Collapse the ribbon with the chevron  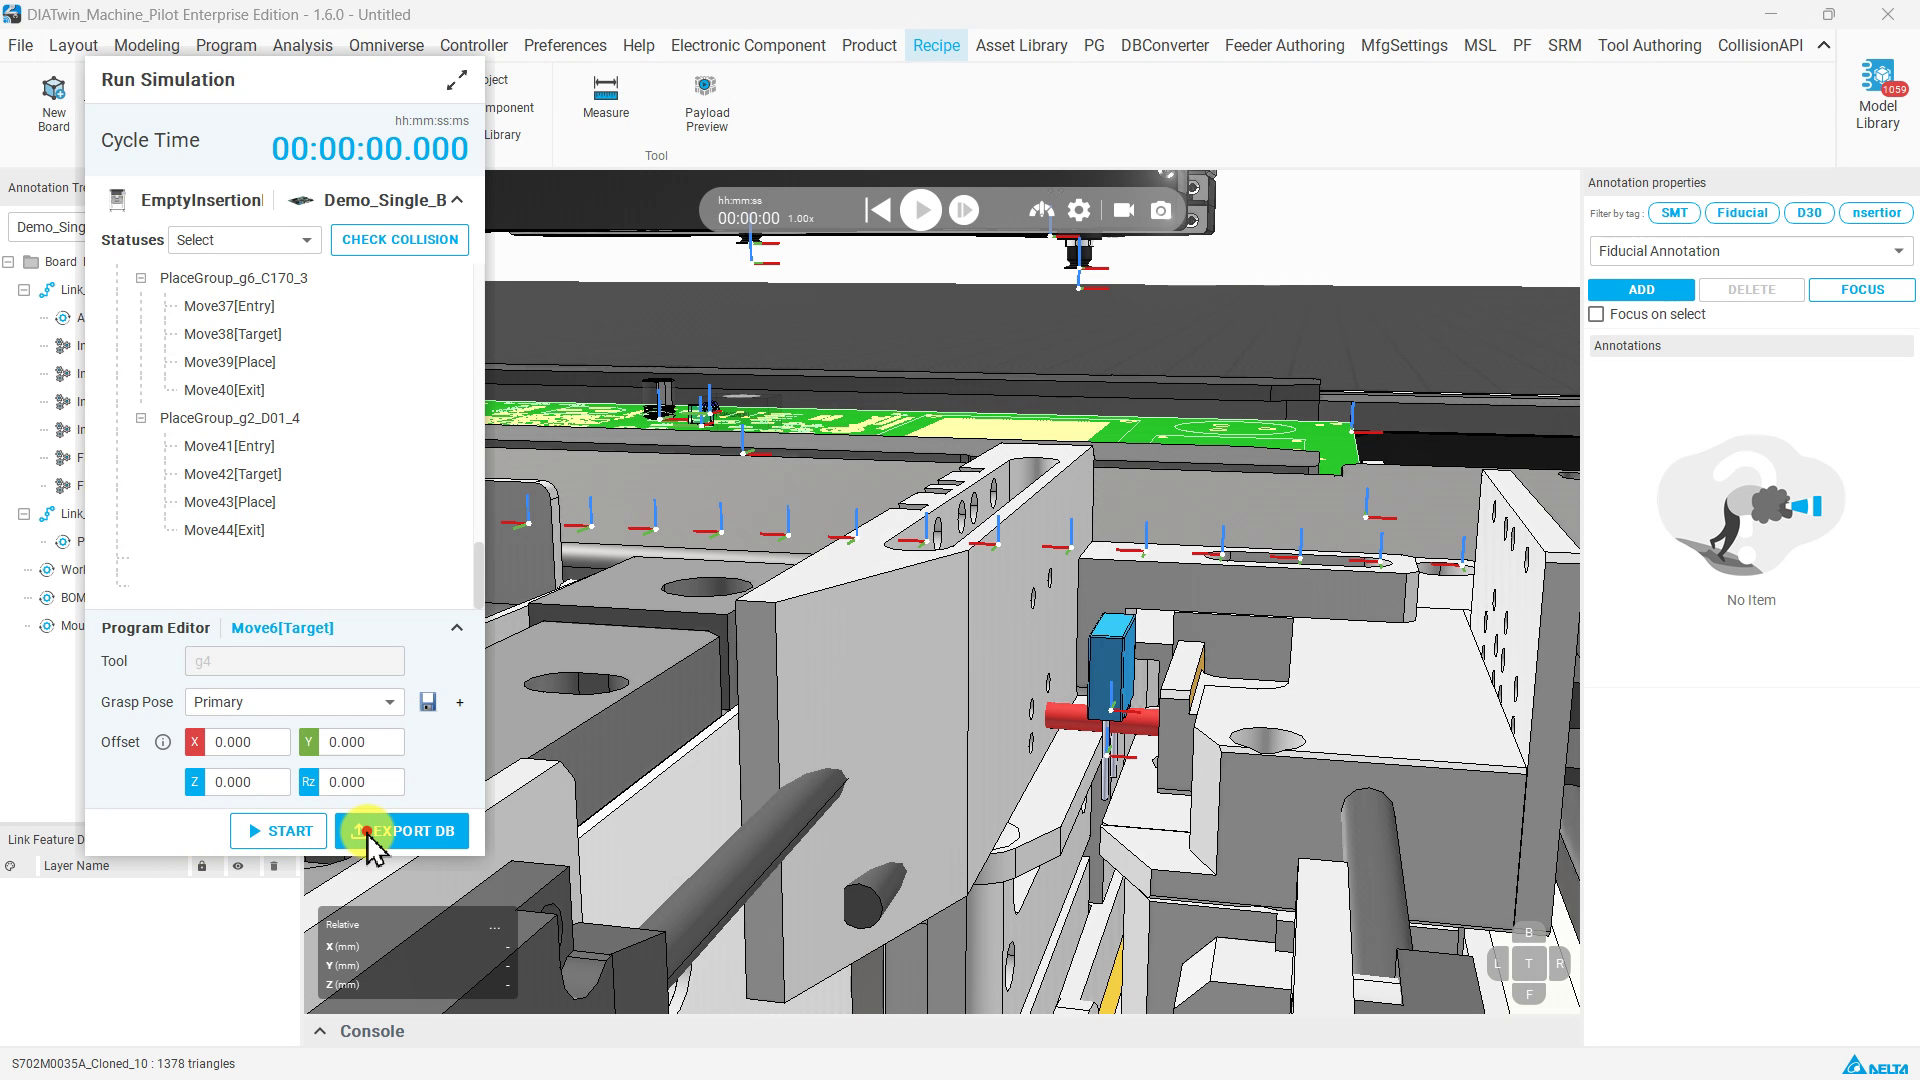click(x=1824, y=45)
